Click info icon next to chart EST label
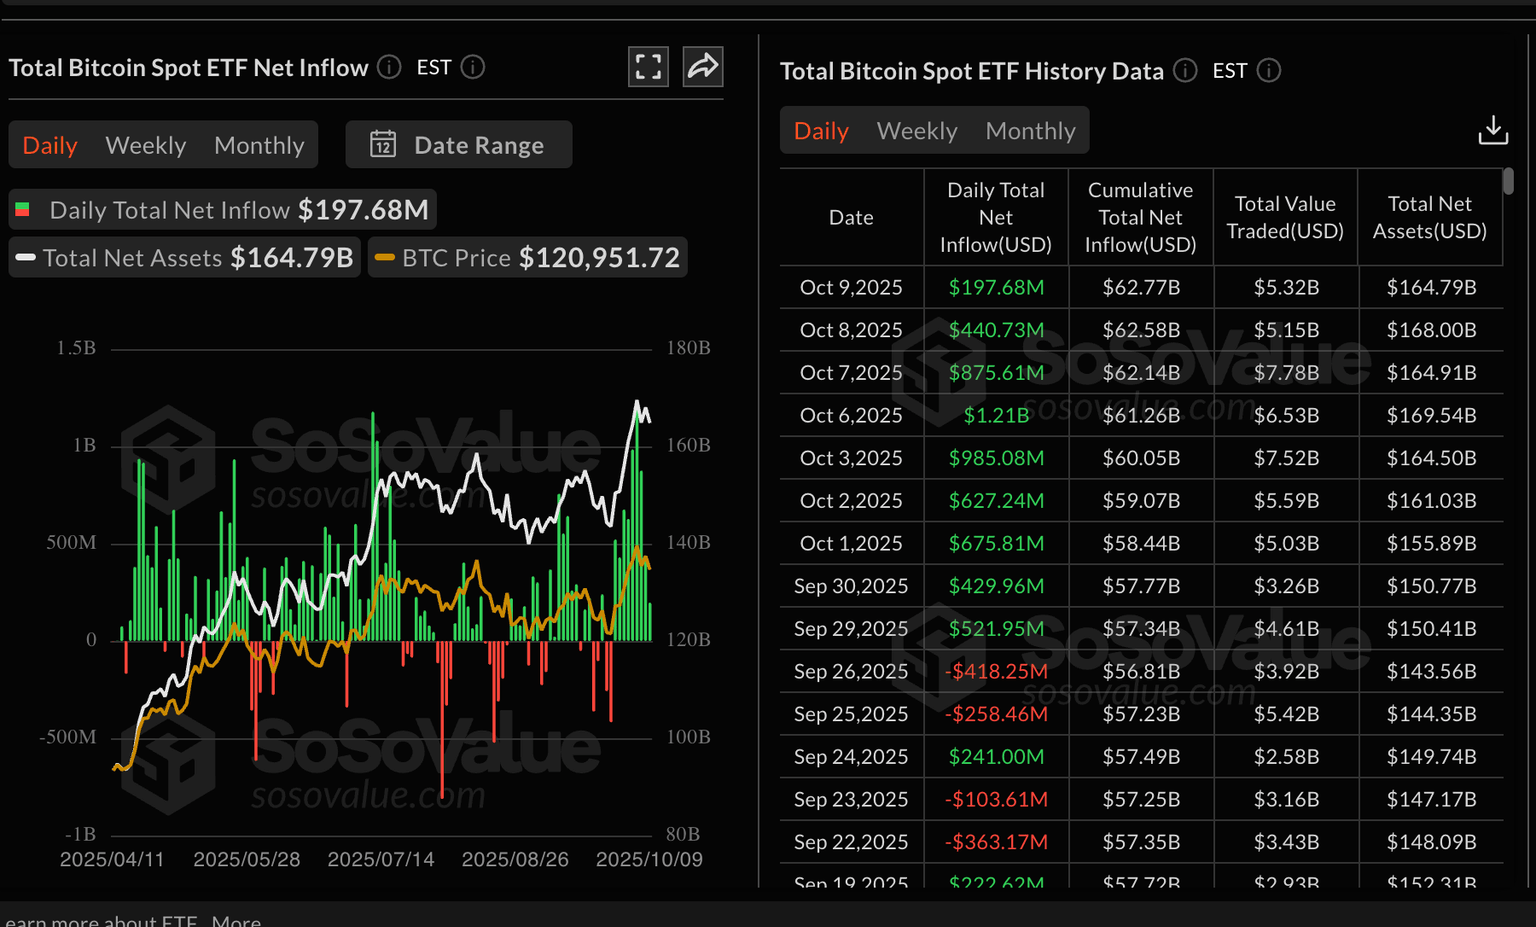The image size is (1536, 927). pyautogui.click(x=473, y=67)
